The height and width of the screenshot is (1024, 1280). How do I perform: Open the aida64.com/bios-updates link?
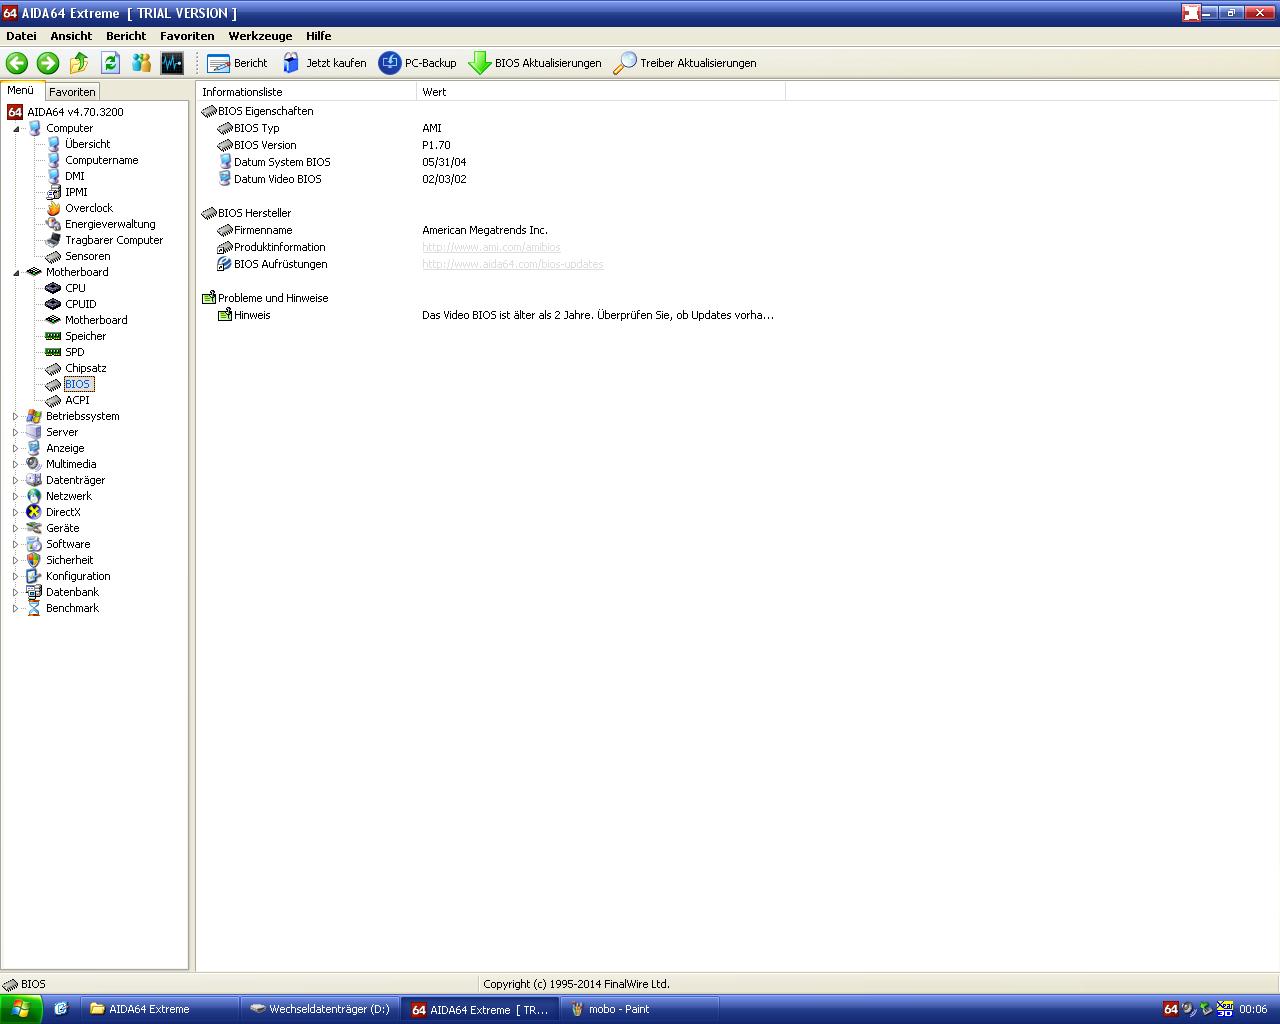point(512,264)
